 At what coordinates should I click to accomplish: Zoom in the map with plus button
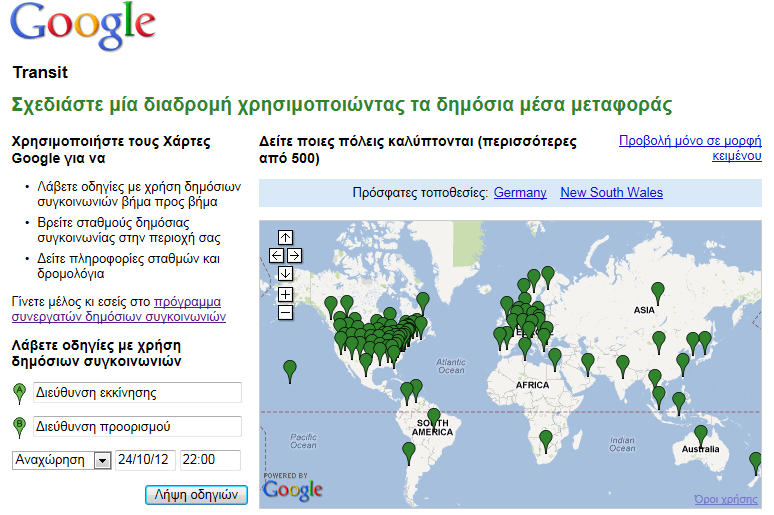[x=285, y=295]
